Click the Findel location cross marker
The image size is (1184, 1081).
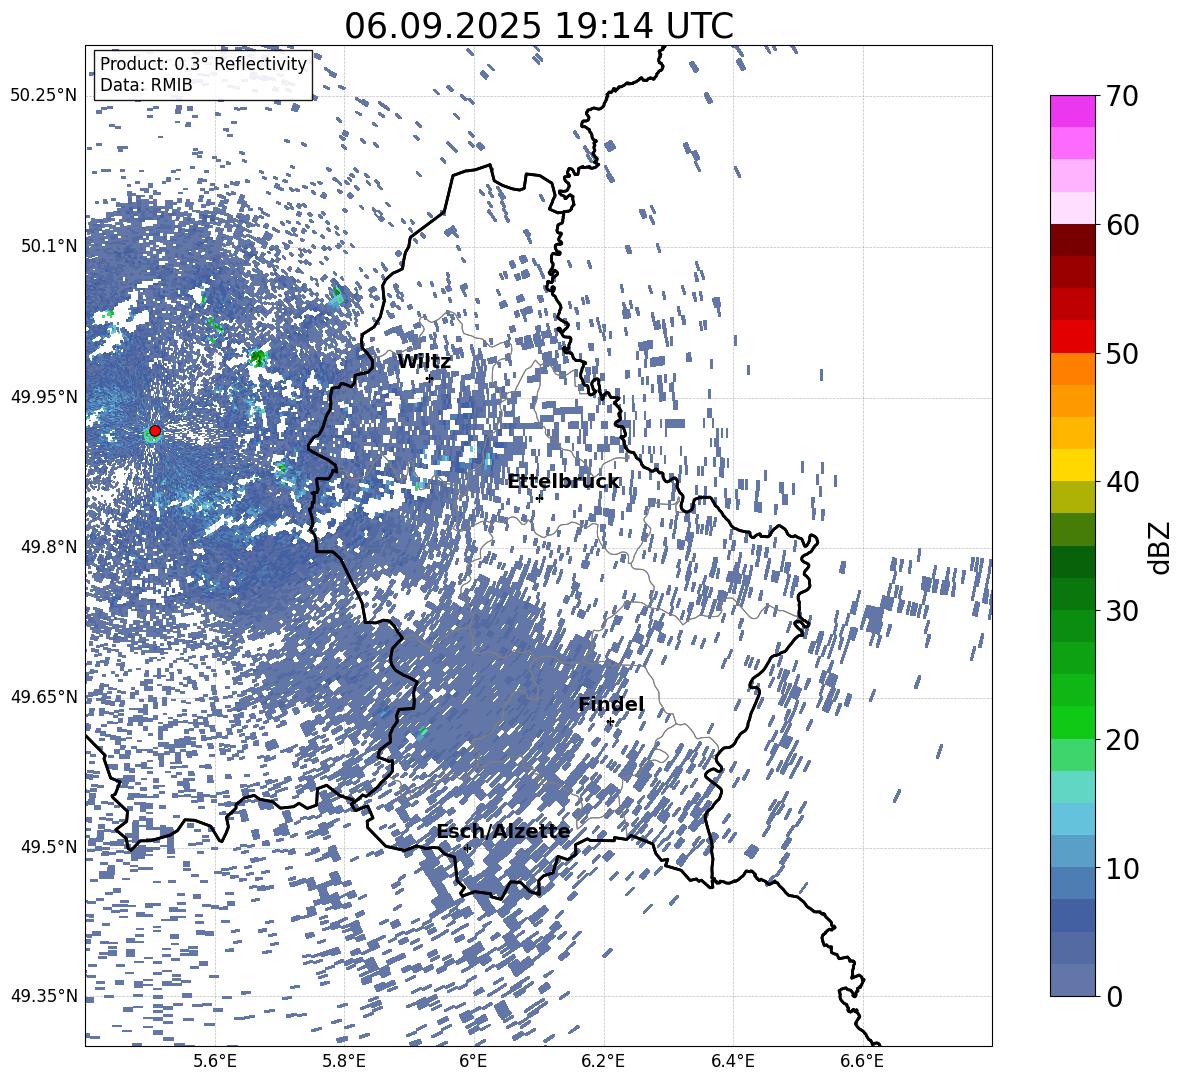[x=610, y=722]
